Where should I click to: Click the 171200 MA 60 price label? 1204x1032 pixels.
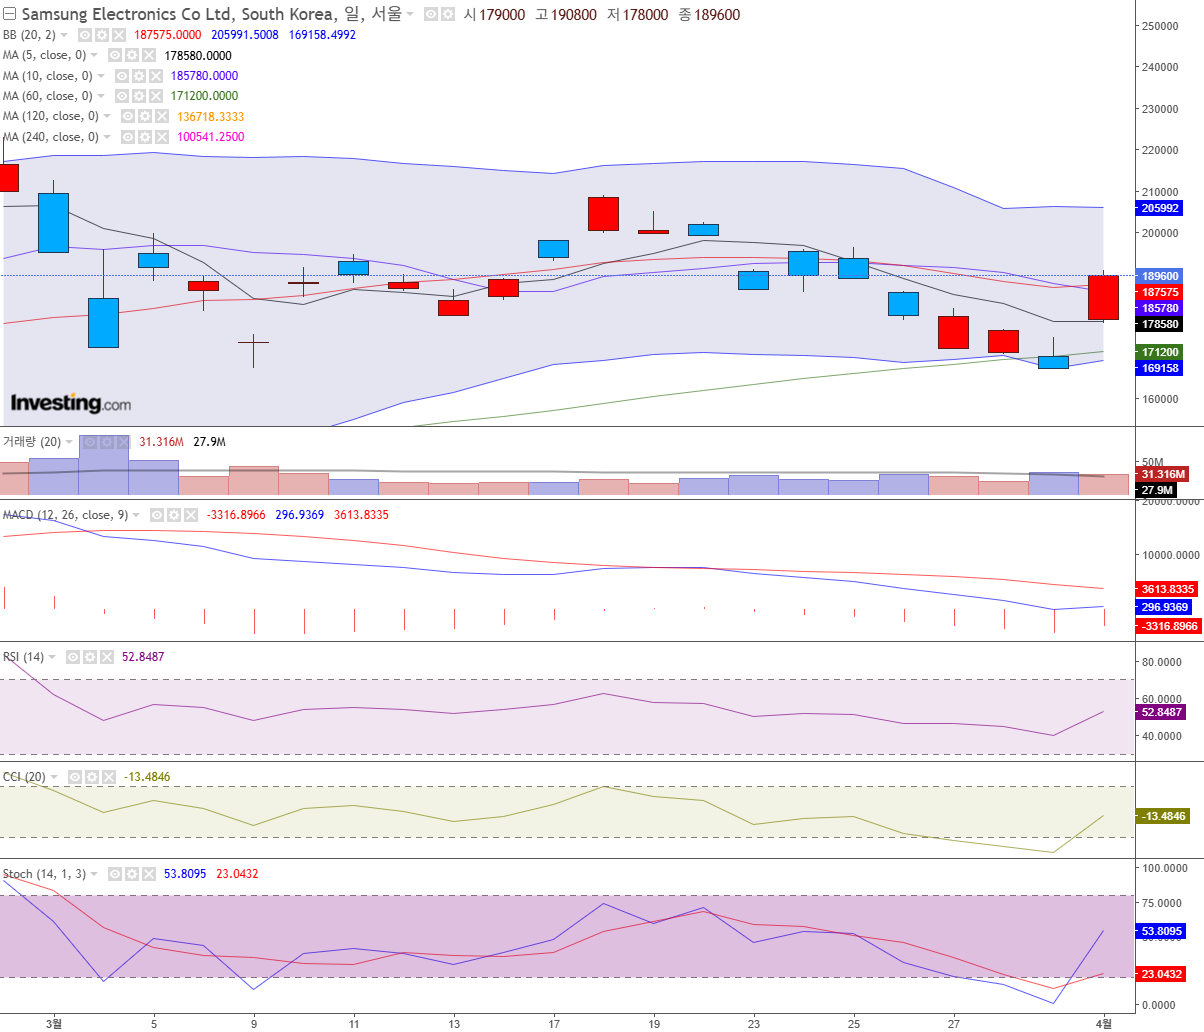1159,352
